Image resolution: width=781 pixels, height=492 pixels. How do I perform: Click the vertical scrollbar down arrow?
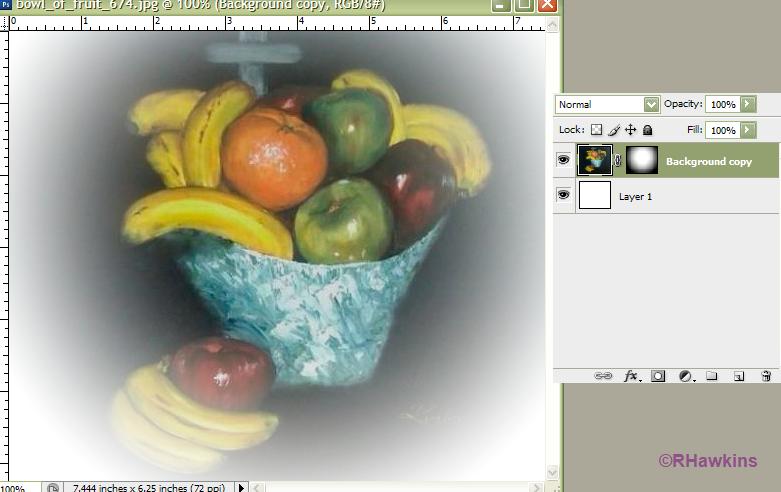point(552,471)
